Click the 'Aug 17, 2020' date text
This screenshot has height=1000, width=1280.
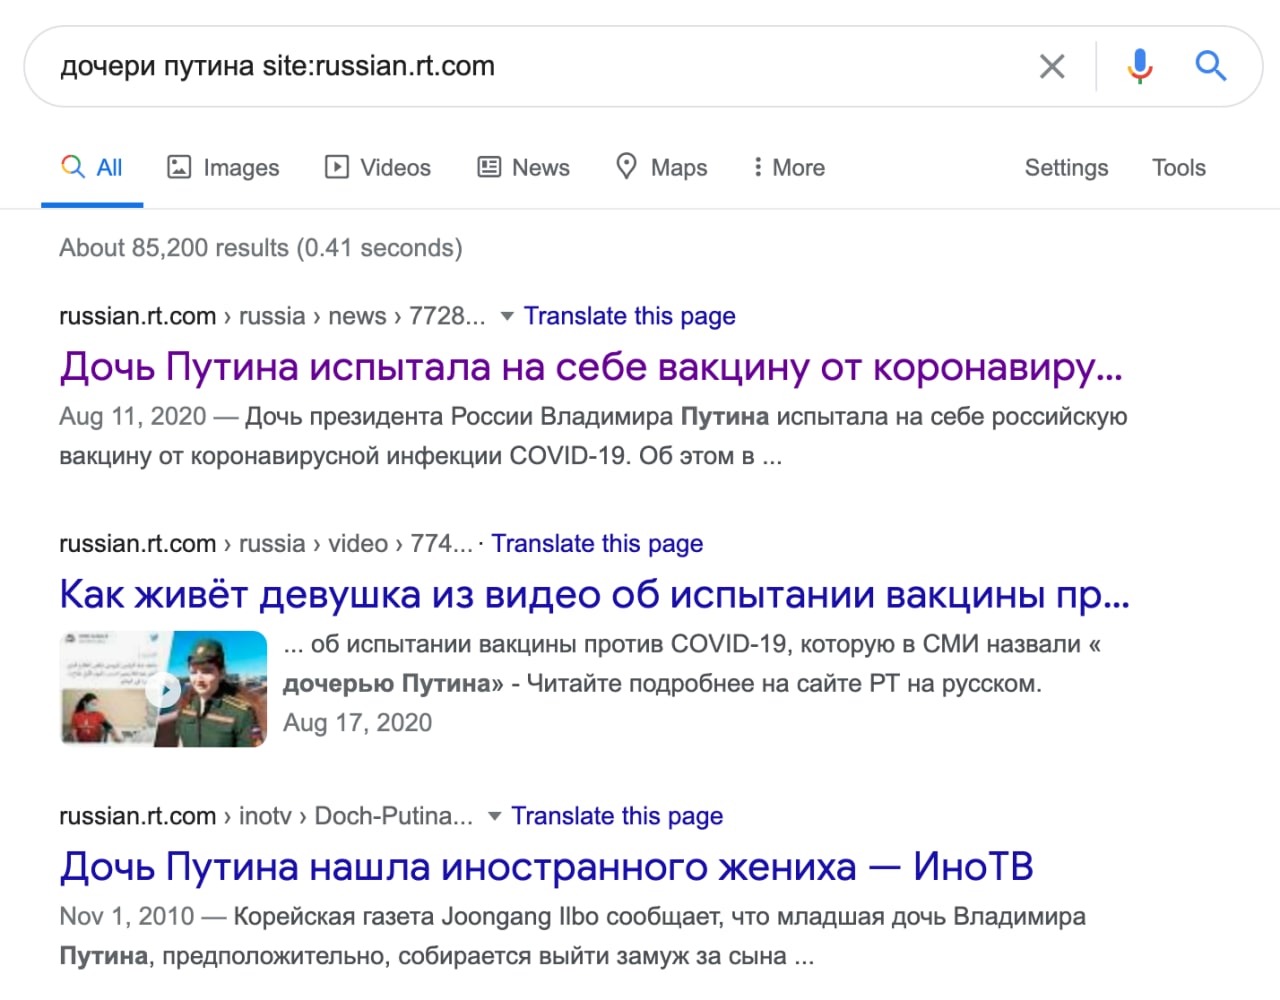click(357, 723)
